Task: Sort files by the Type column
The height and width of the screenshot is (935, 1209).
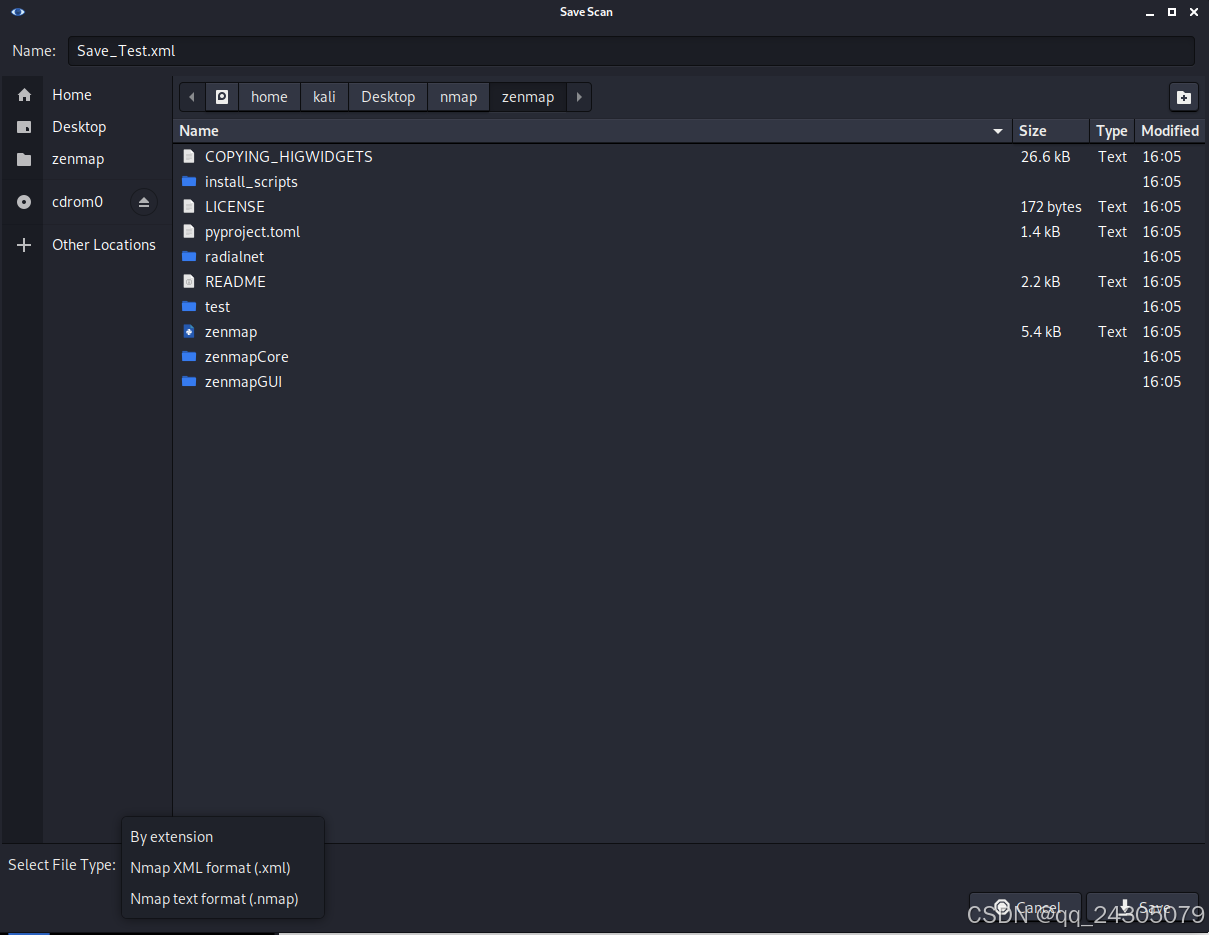Action: click(1112, 131)
